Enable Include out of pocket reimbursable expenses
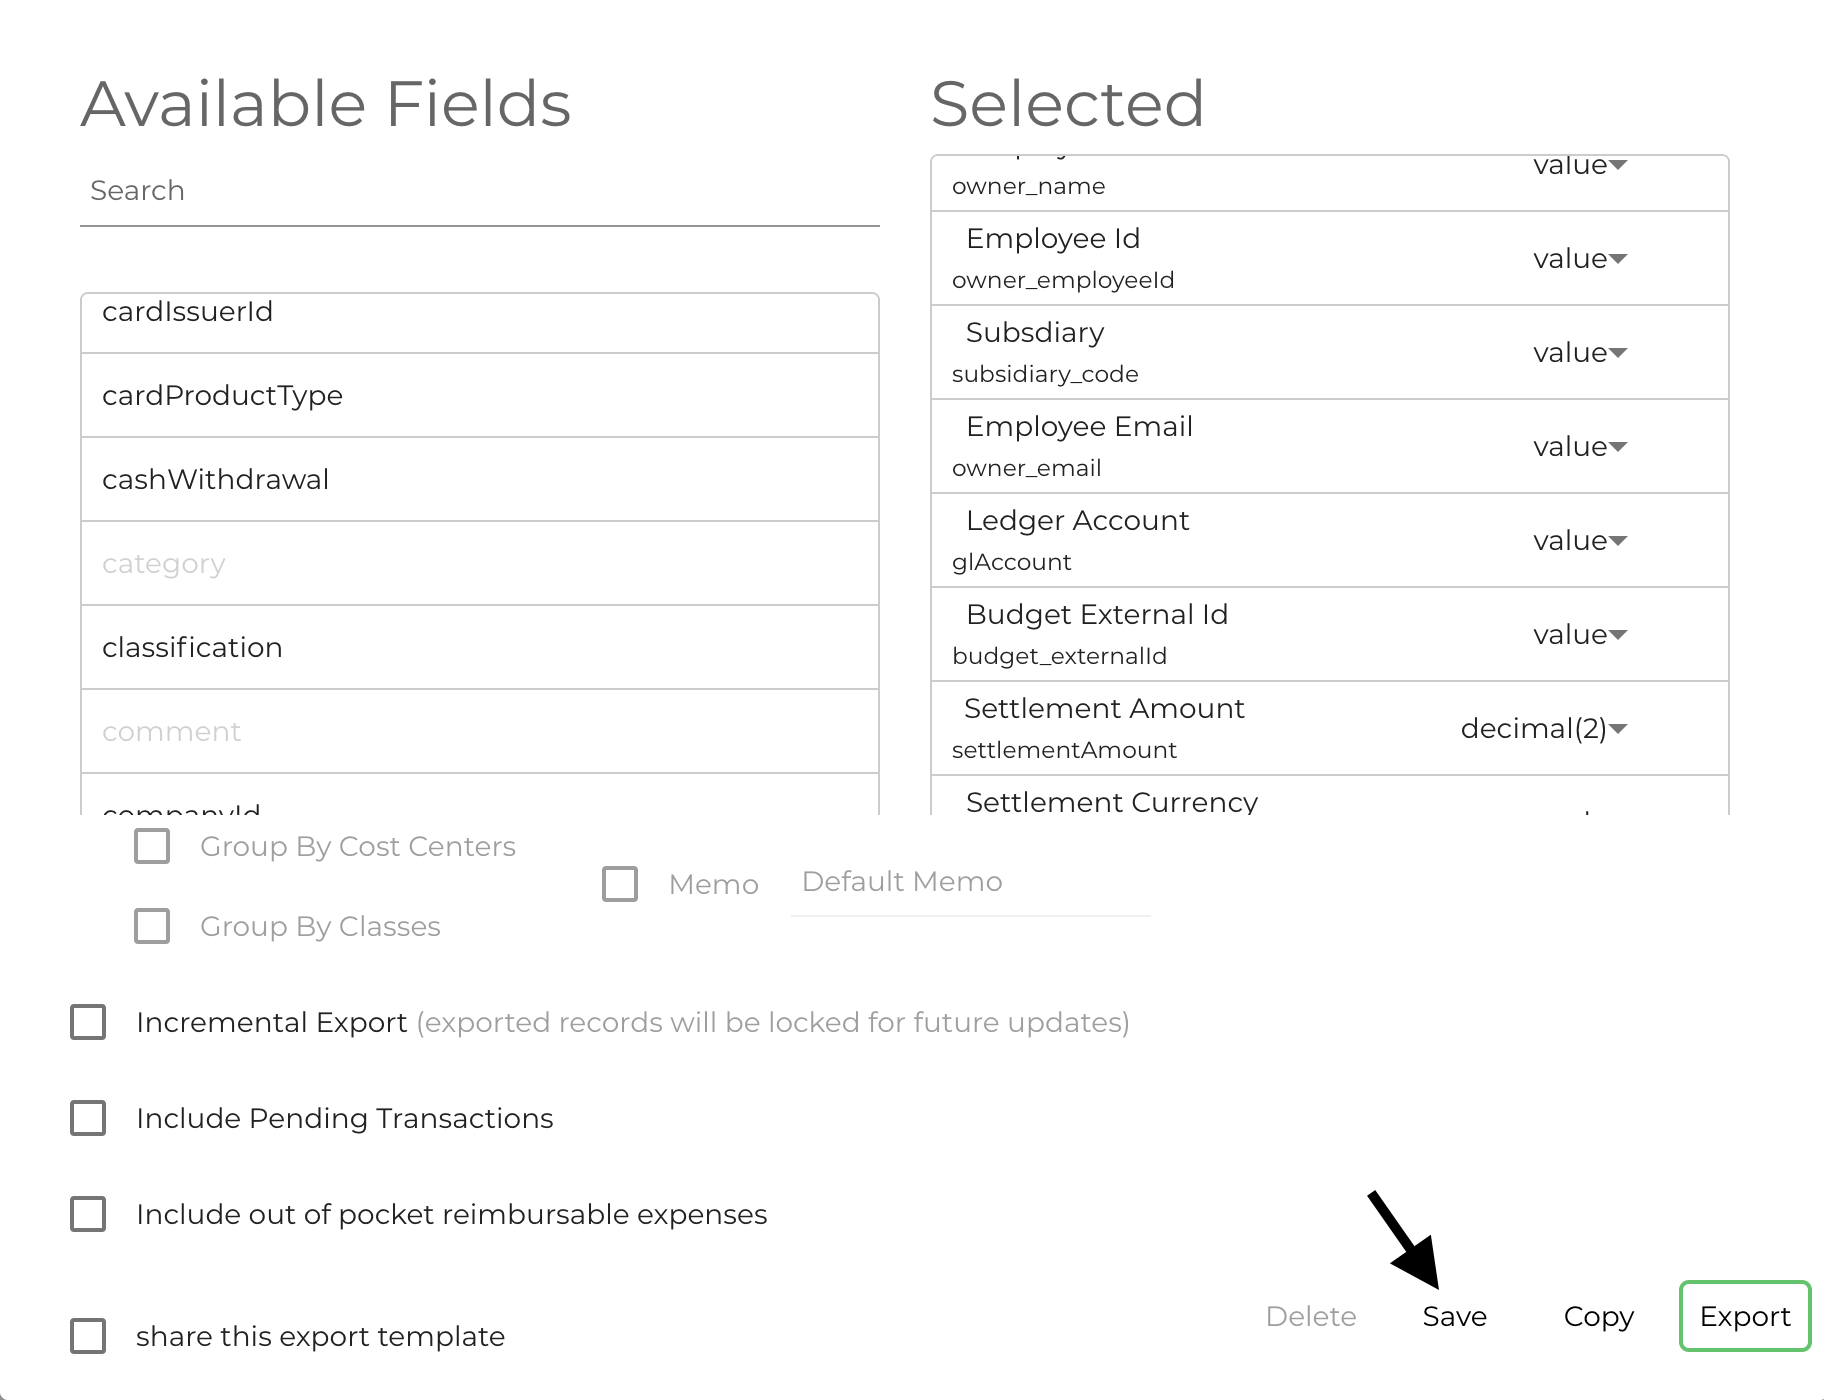This screenshot has width=1824, height=1400. [x=88, y=1214]
